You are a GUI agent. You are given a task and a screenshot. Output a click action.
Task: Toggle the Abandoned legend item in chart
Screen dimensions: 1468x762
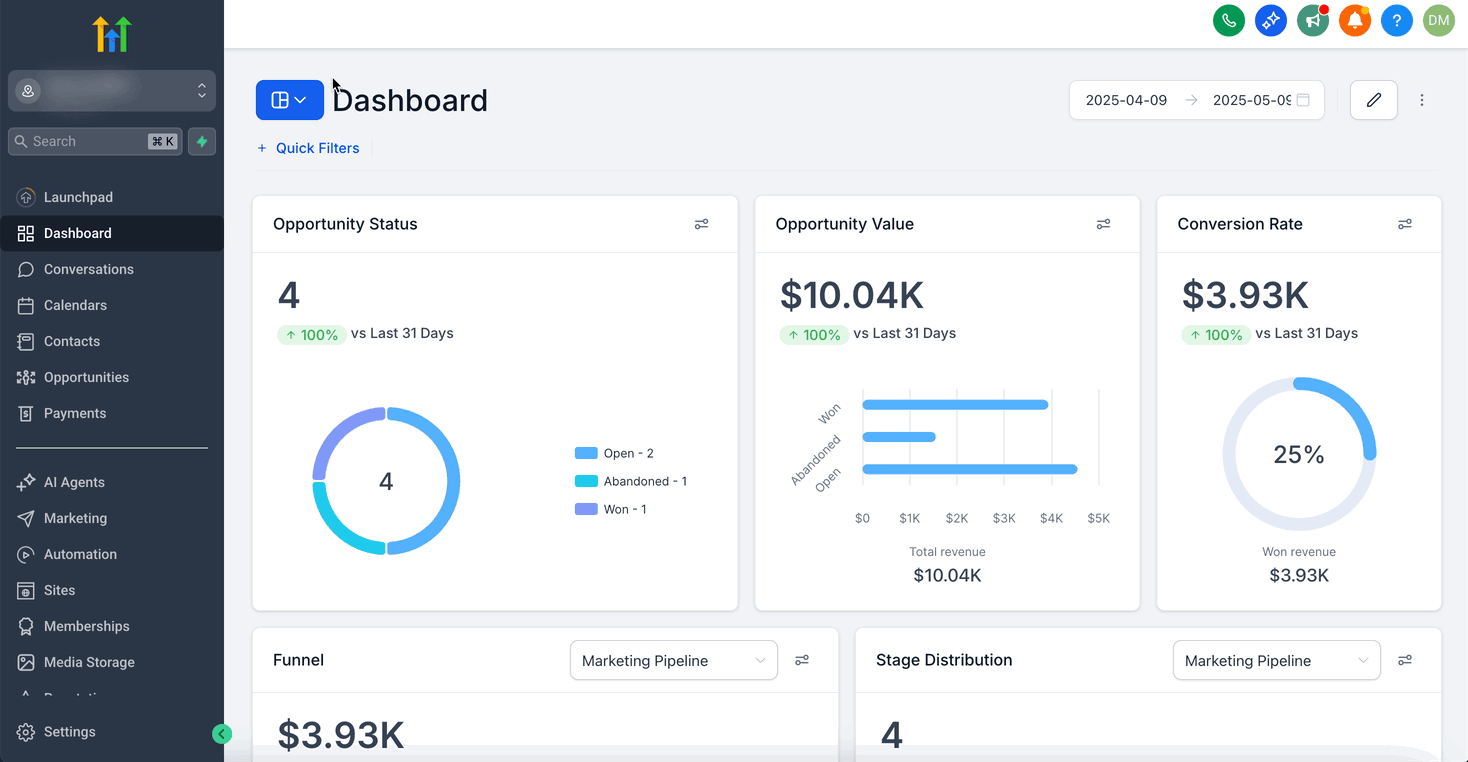click(x=631, y=481)
